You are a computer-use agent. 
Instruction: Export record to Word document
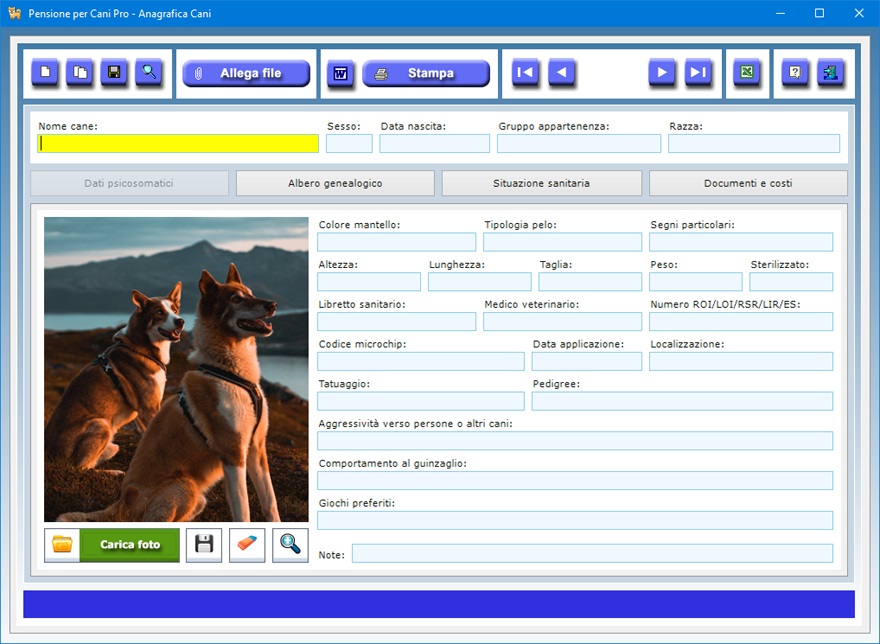(340, 74)
